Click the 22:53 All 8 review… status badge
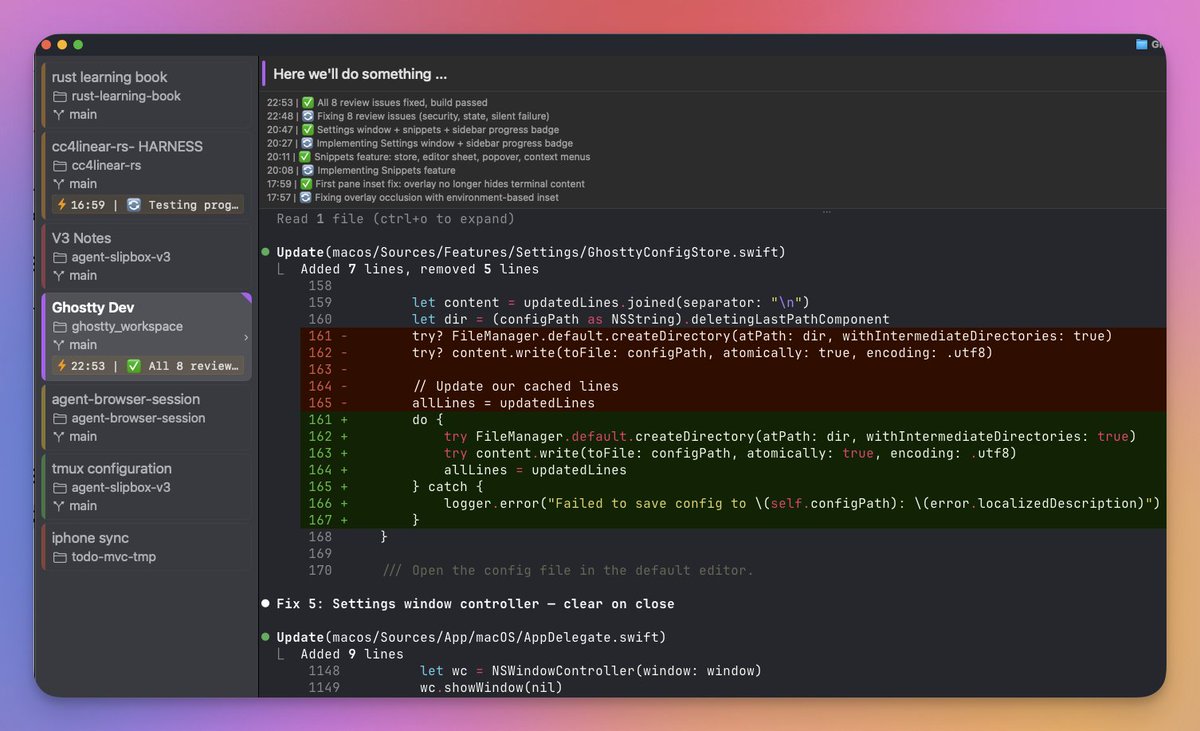The height and width of the screenshot is (731, 1200). click(147, 366)
